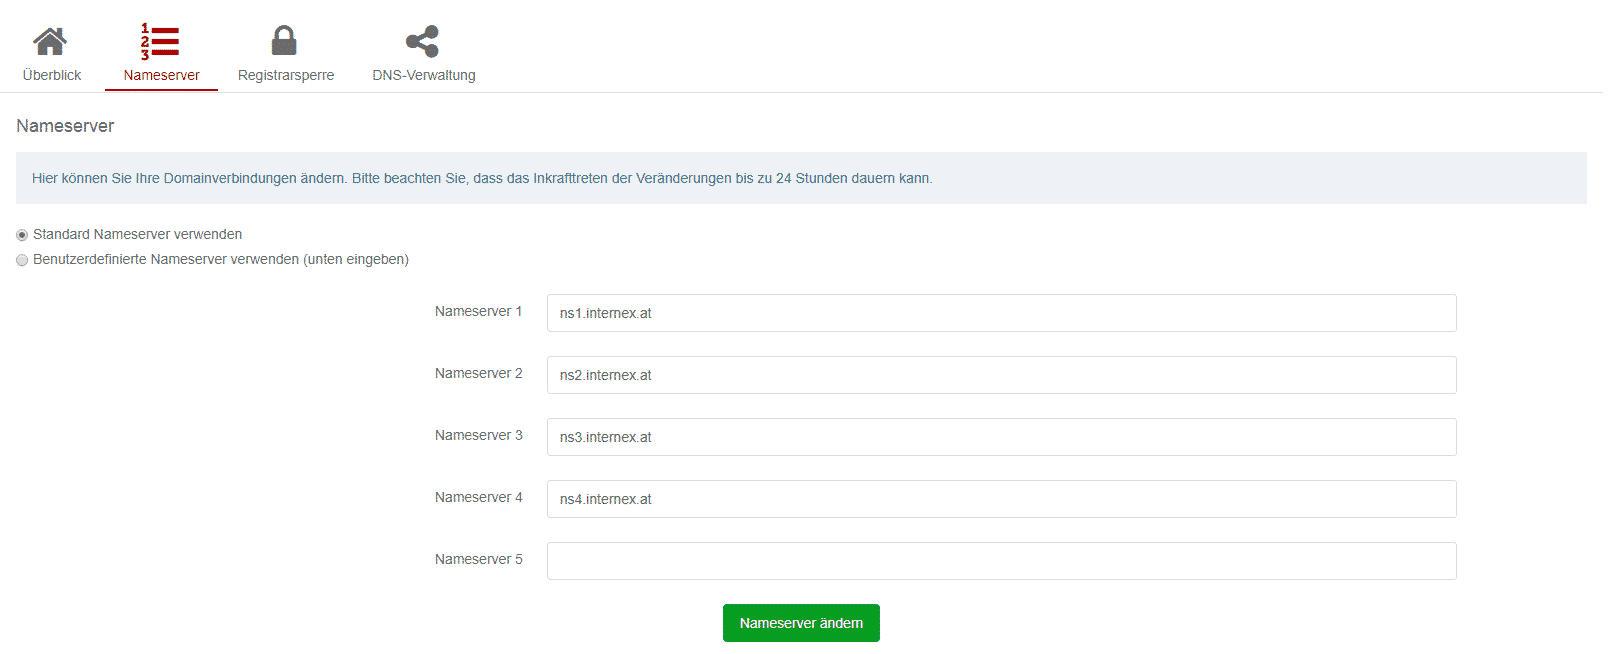The height and width of the screenshot is (654, 1608).
Task: Select the Nameserver tab label
Action: (x=162, y=75)
